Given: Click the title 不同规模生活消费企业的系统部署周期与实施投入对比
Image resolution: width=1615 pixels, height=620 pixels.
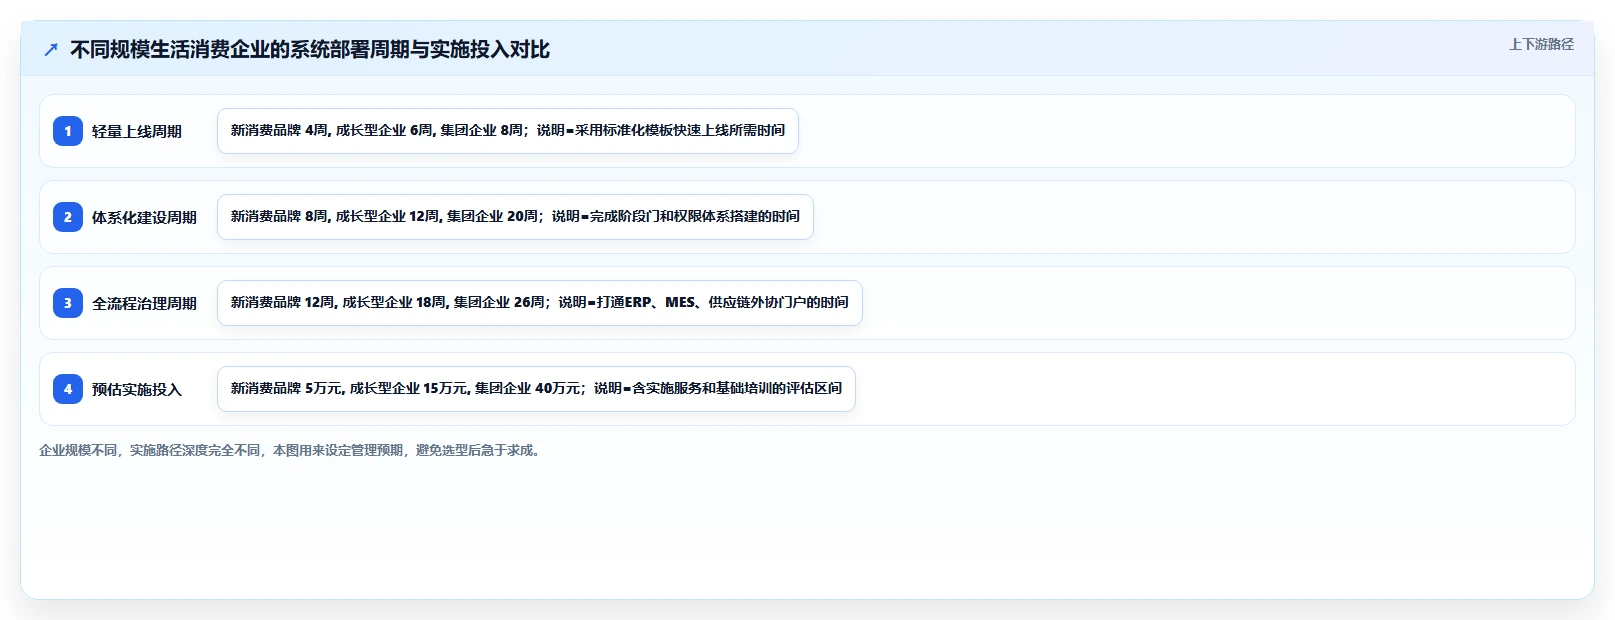Looking at the screenshot, I should (x=310, y=50).
